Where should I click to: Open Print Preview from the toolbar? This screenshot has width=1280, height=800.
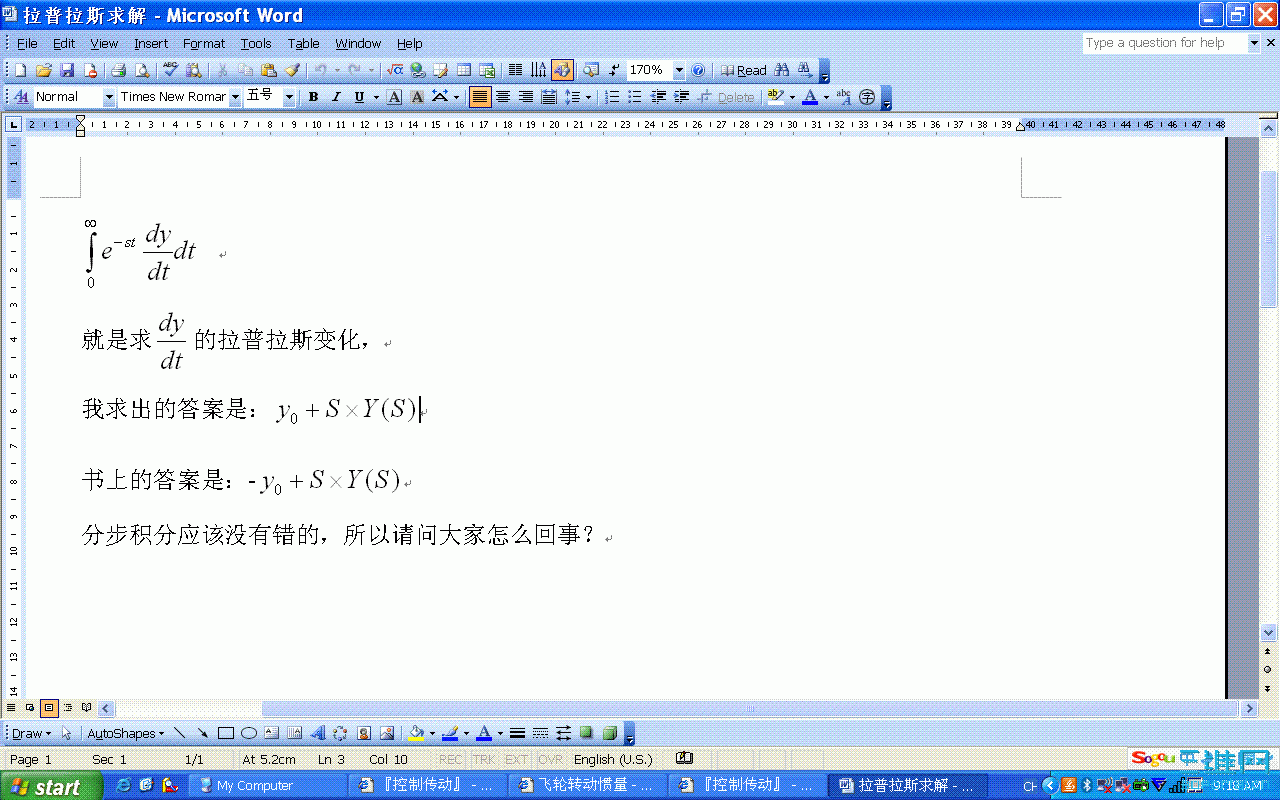pyautogui.click(x=142, y=70)
